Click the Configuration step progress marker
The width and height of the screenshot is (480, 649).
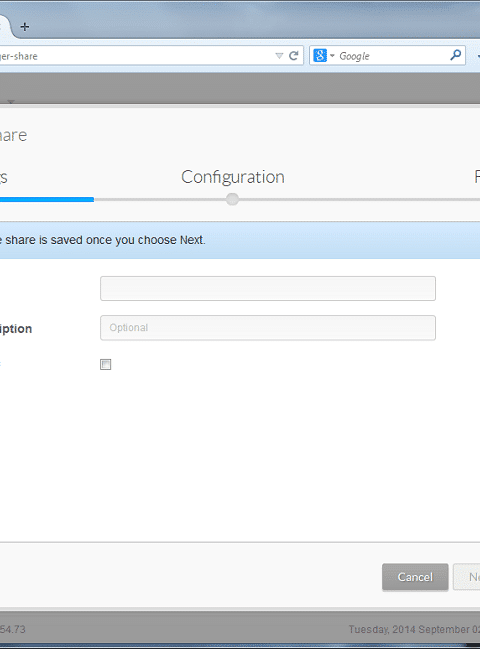point(232,199)
